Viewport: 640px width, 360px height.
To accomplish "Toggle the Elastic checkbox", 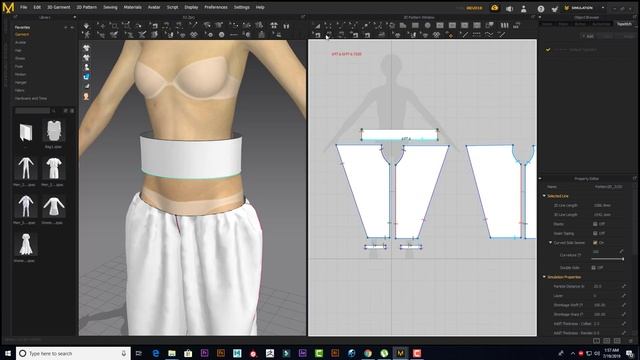I will tap(595, 224).
